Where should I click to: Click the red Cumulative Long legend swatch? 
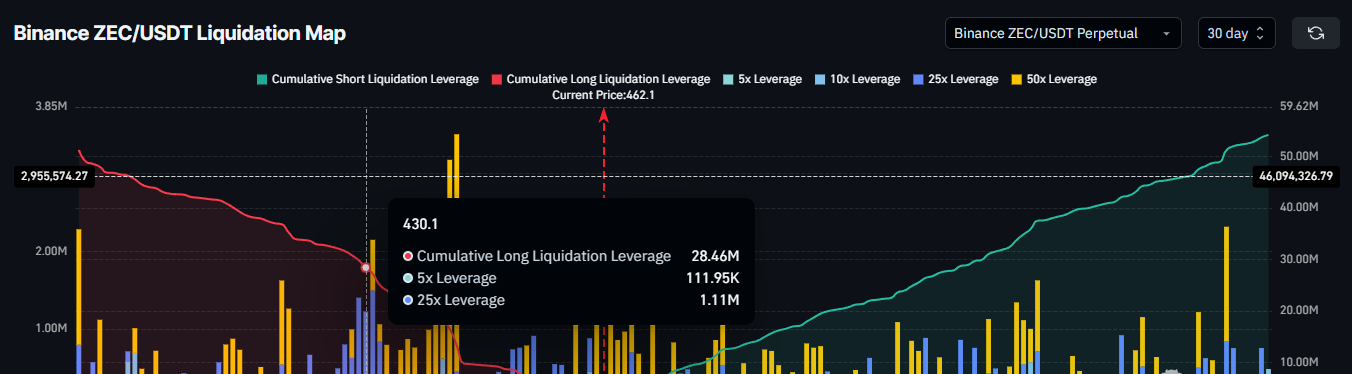pyautogui.click(x=497, y=79)
